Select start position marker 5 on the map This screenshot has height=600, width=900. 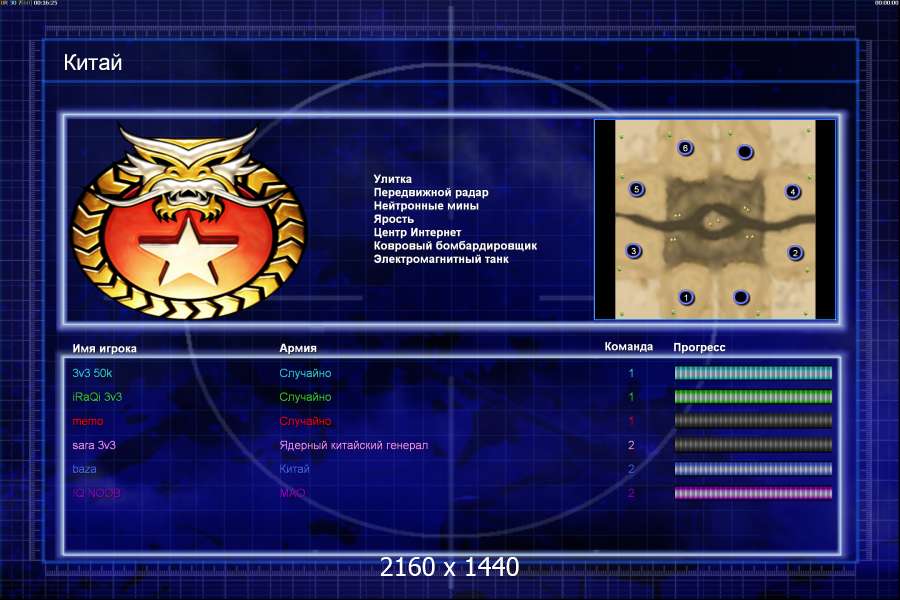(636, 189)
